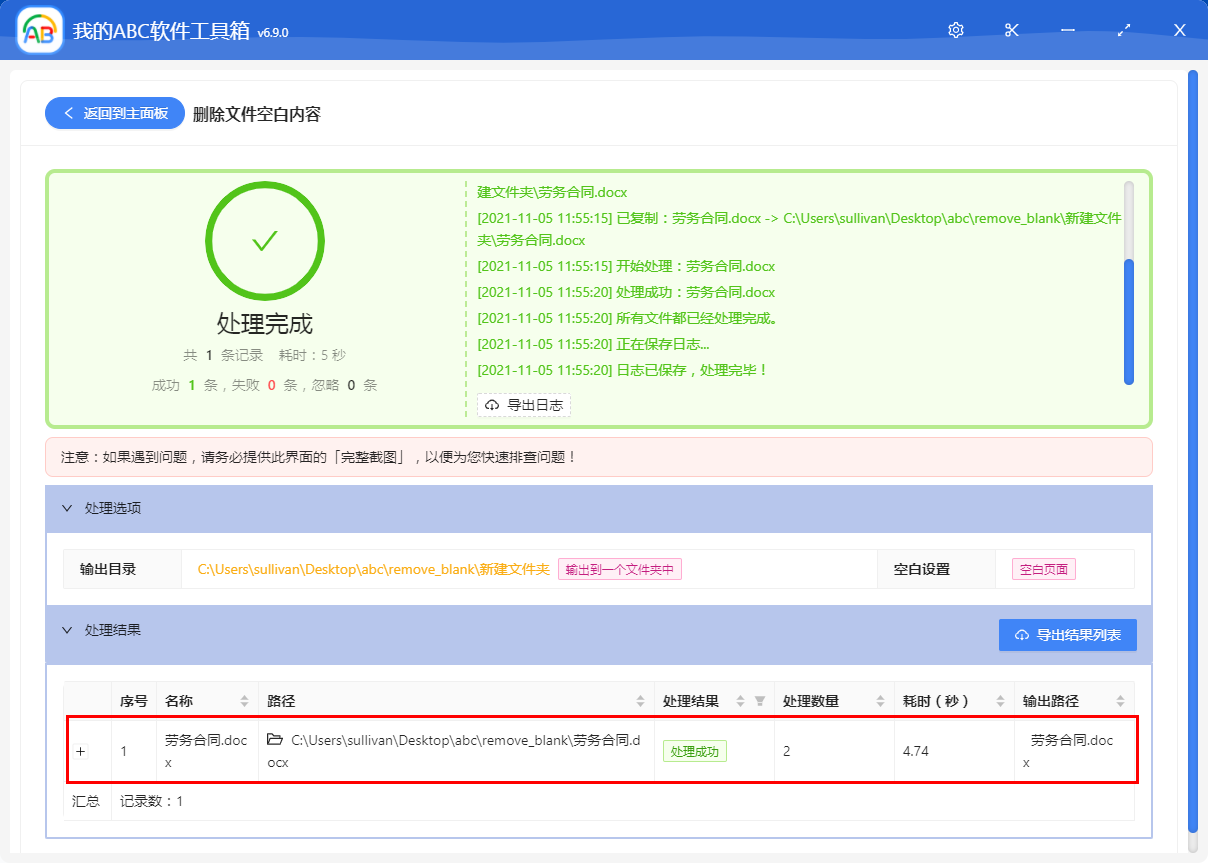
Task: Open the filter icon on 处理结果 column
Action: tap(760, 700)
